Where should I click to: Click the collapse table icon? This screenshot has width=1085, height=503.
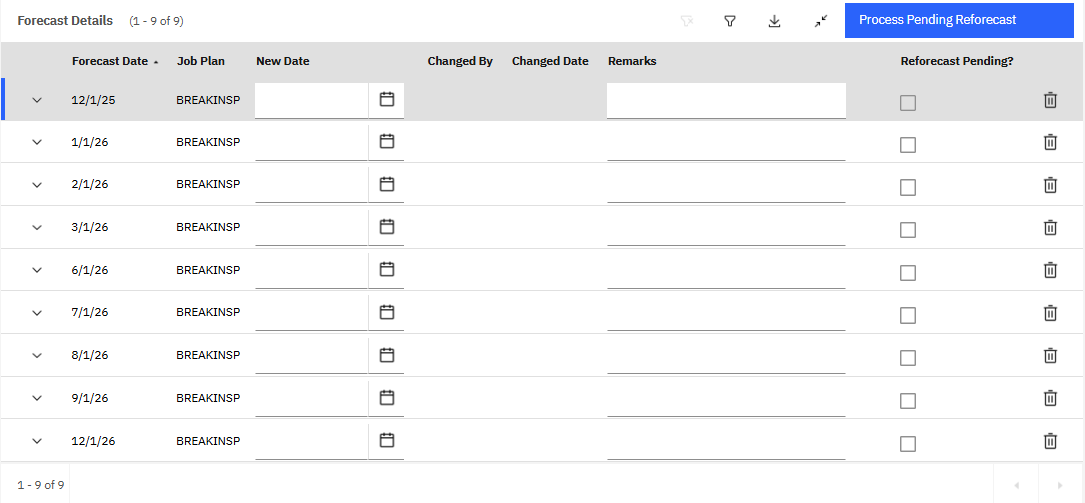click(x=820, y=21)
